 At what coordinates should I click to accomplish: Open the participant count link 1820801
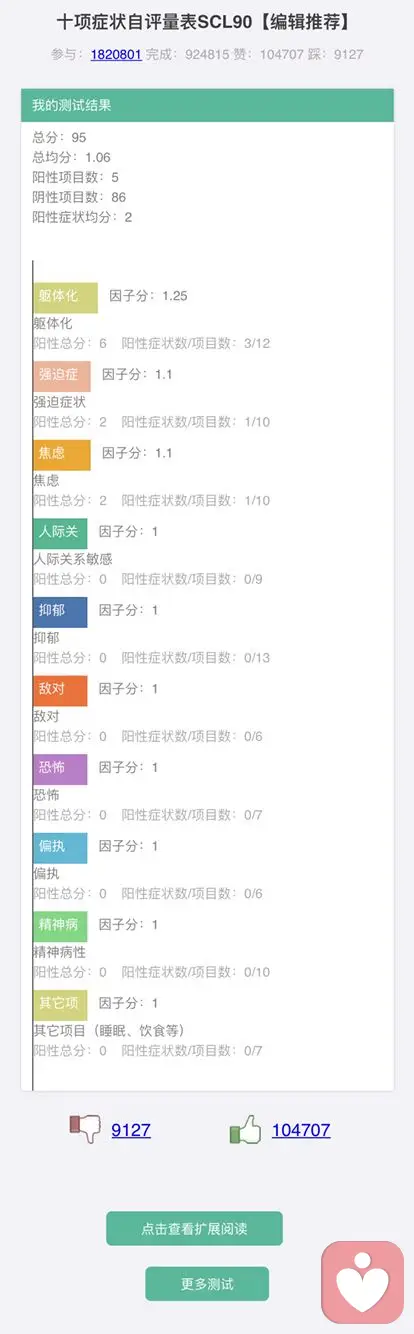pyautogui.click(x=116, y=54)
